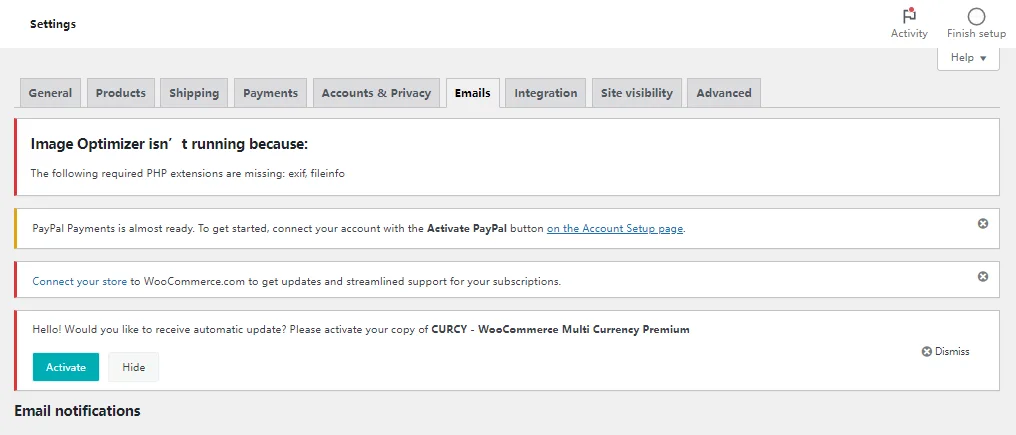
Task: Follow the Account Setup page link
Action: (x=615, y=229)
